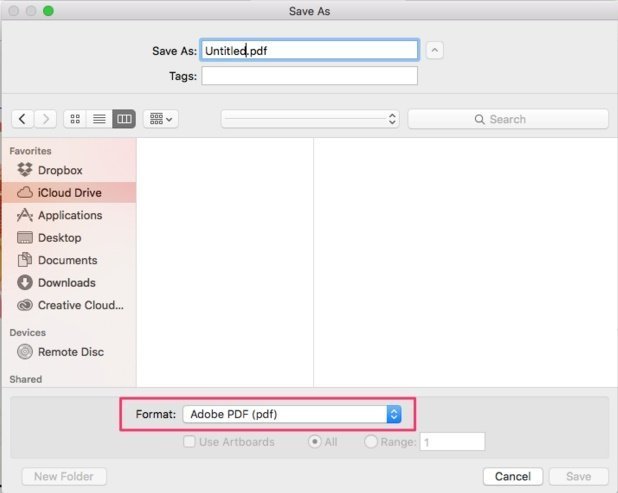The image size is (618, 493).
Task: Switch to column view mode
Action: pyautogui.click(x=124, y=119)
